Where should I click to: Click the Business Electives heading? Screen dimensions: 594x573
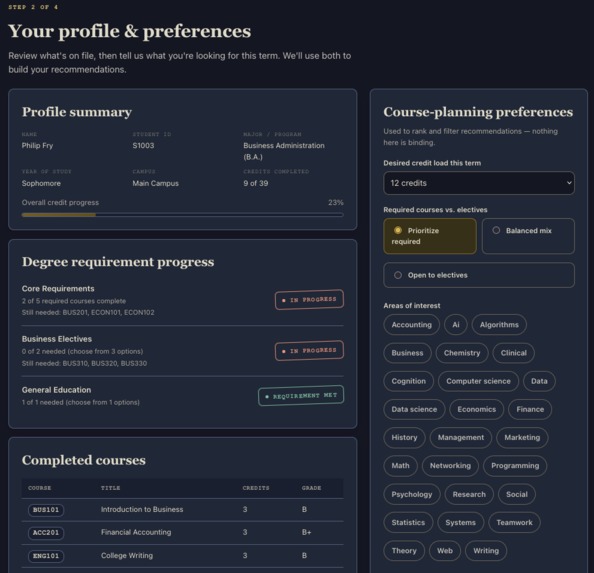(x=57, y=339)
